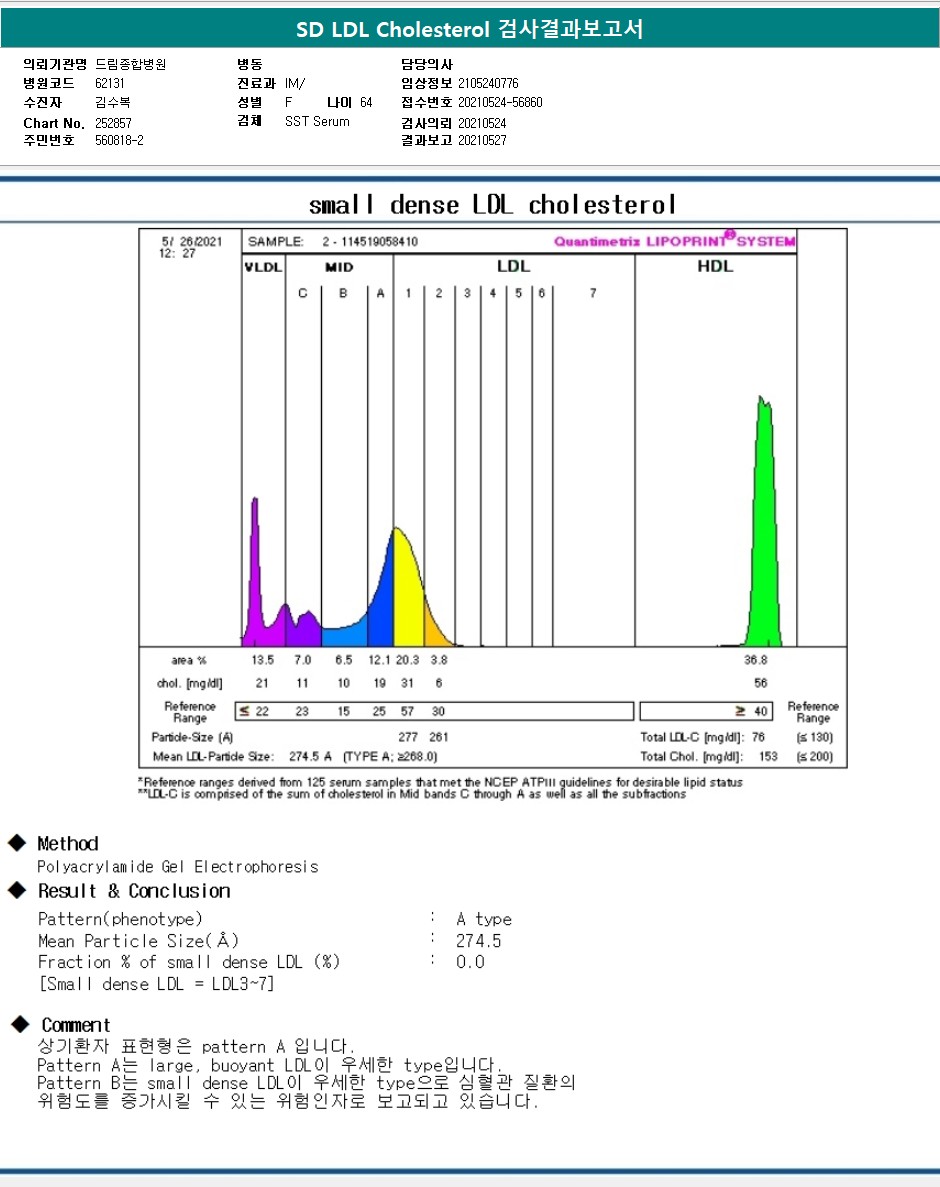This screenshot has height=1187, width=940.
Task: Click the Chart No. value 252857
Action: (113, 123)
